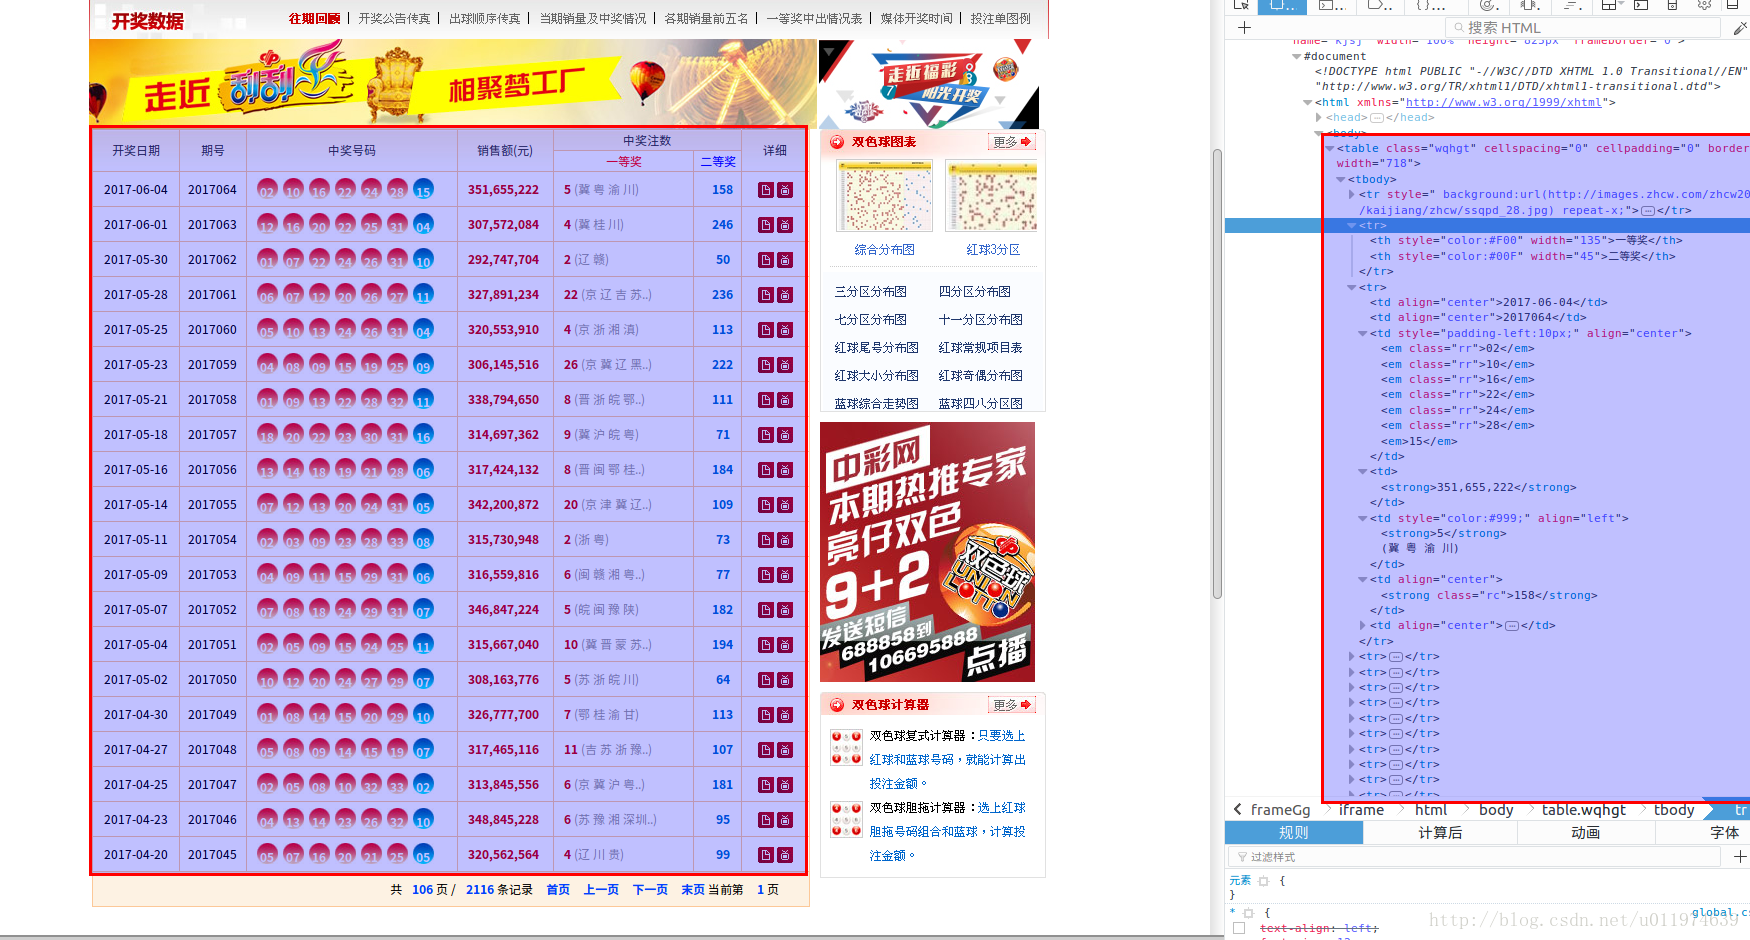Open the DevTools settings gear
1750x940 pixels.
click(x=1705, y=7)
